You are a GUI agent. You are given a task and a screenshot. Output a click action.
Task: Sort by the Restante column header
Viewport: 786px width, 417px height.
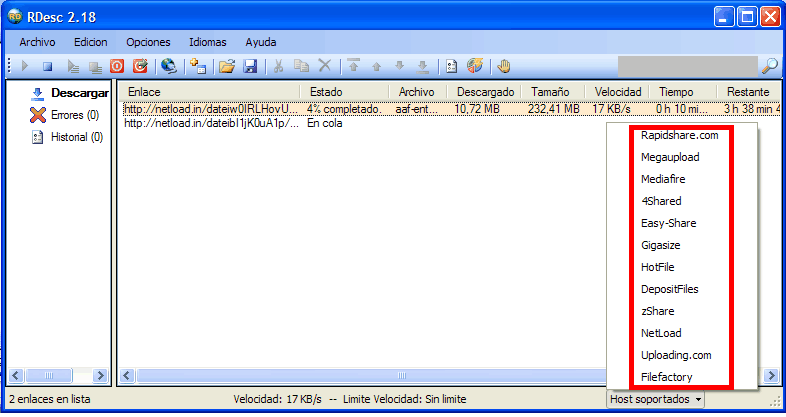(x=748, y=92)
